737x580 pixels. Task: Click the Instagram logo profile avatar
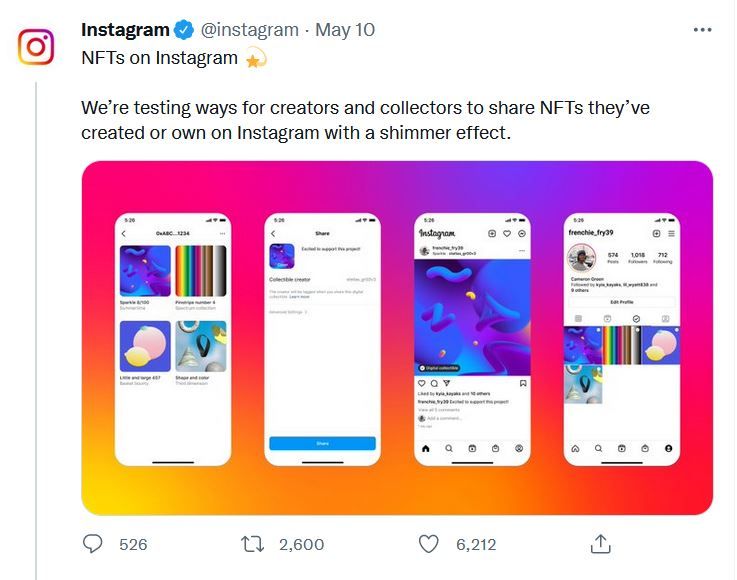point(36,47)
